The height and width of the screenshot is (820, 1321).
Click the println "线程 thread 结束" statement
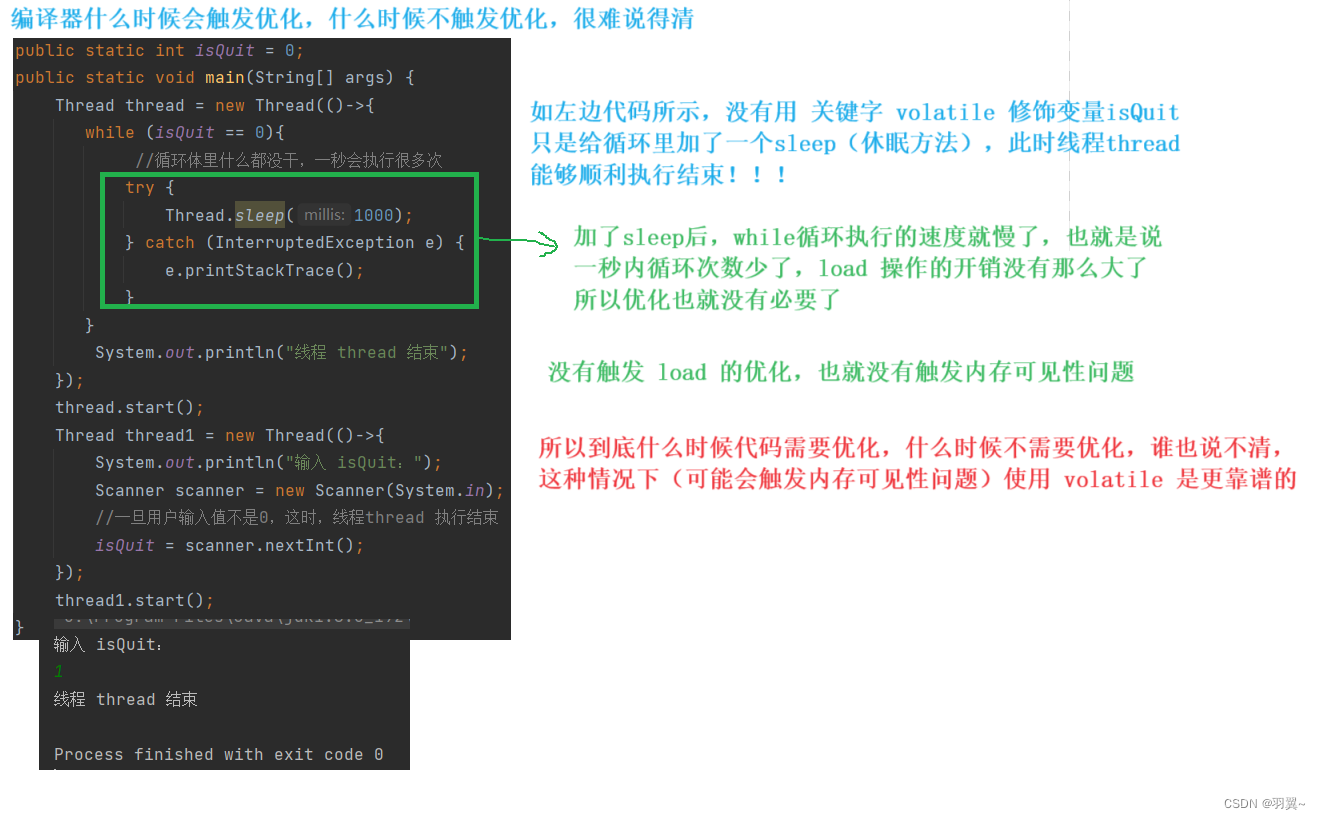[x=281, y=352]
